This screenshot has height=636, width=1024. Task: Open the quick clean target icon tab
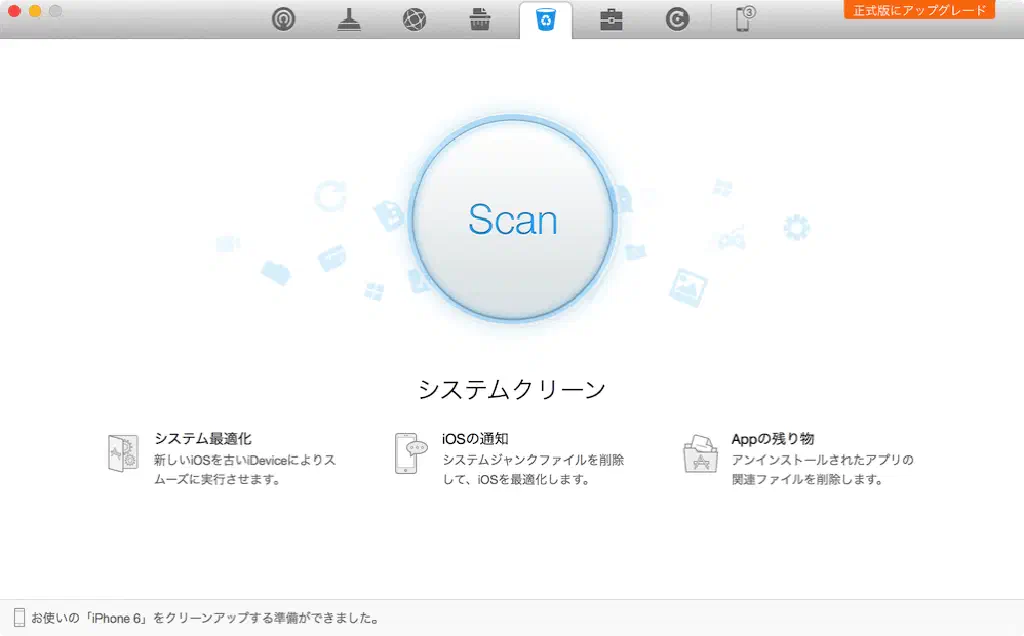point(284,19)
